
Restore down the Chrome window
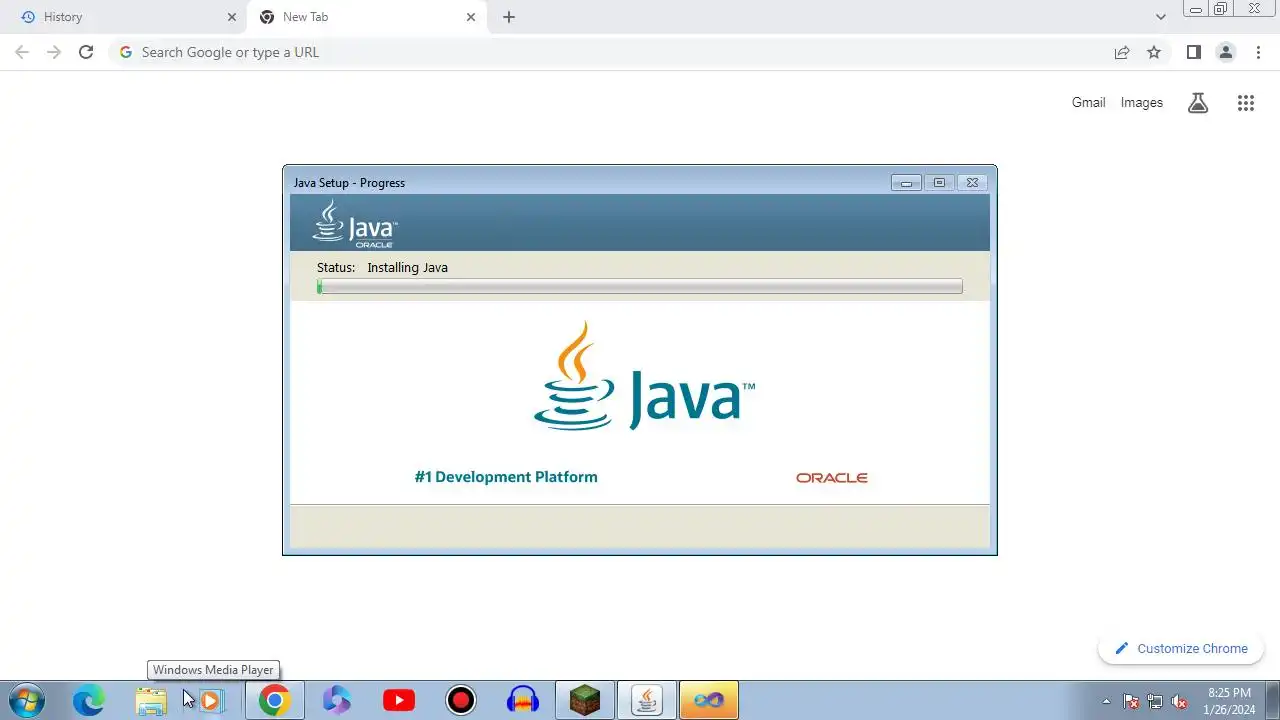pos(1221,9)
